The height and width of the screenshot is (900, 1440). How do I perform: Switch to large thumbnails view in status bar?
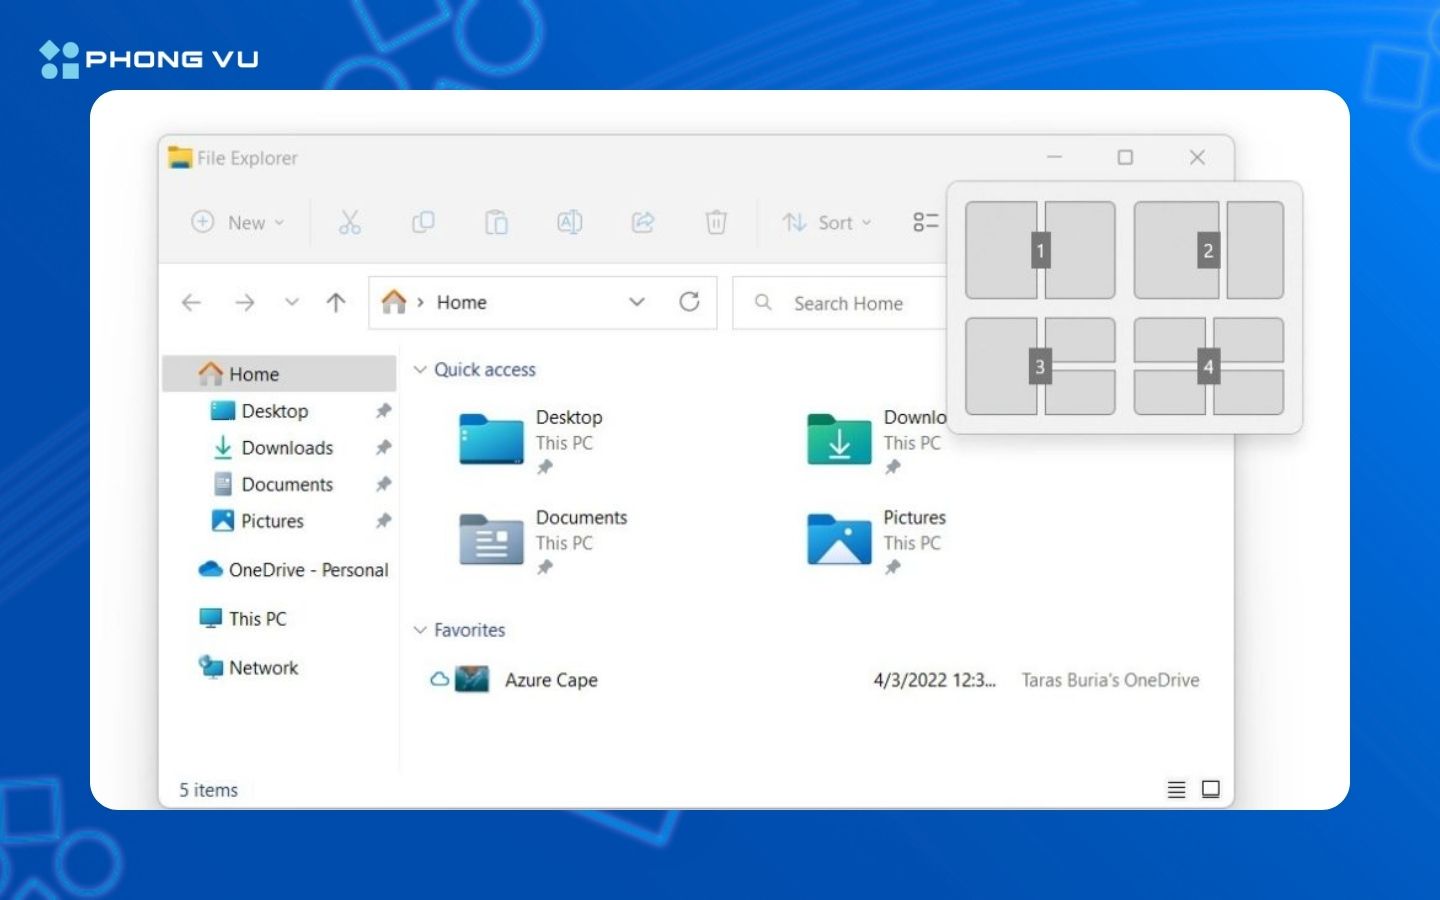click(x=1210, y=790)
